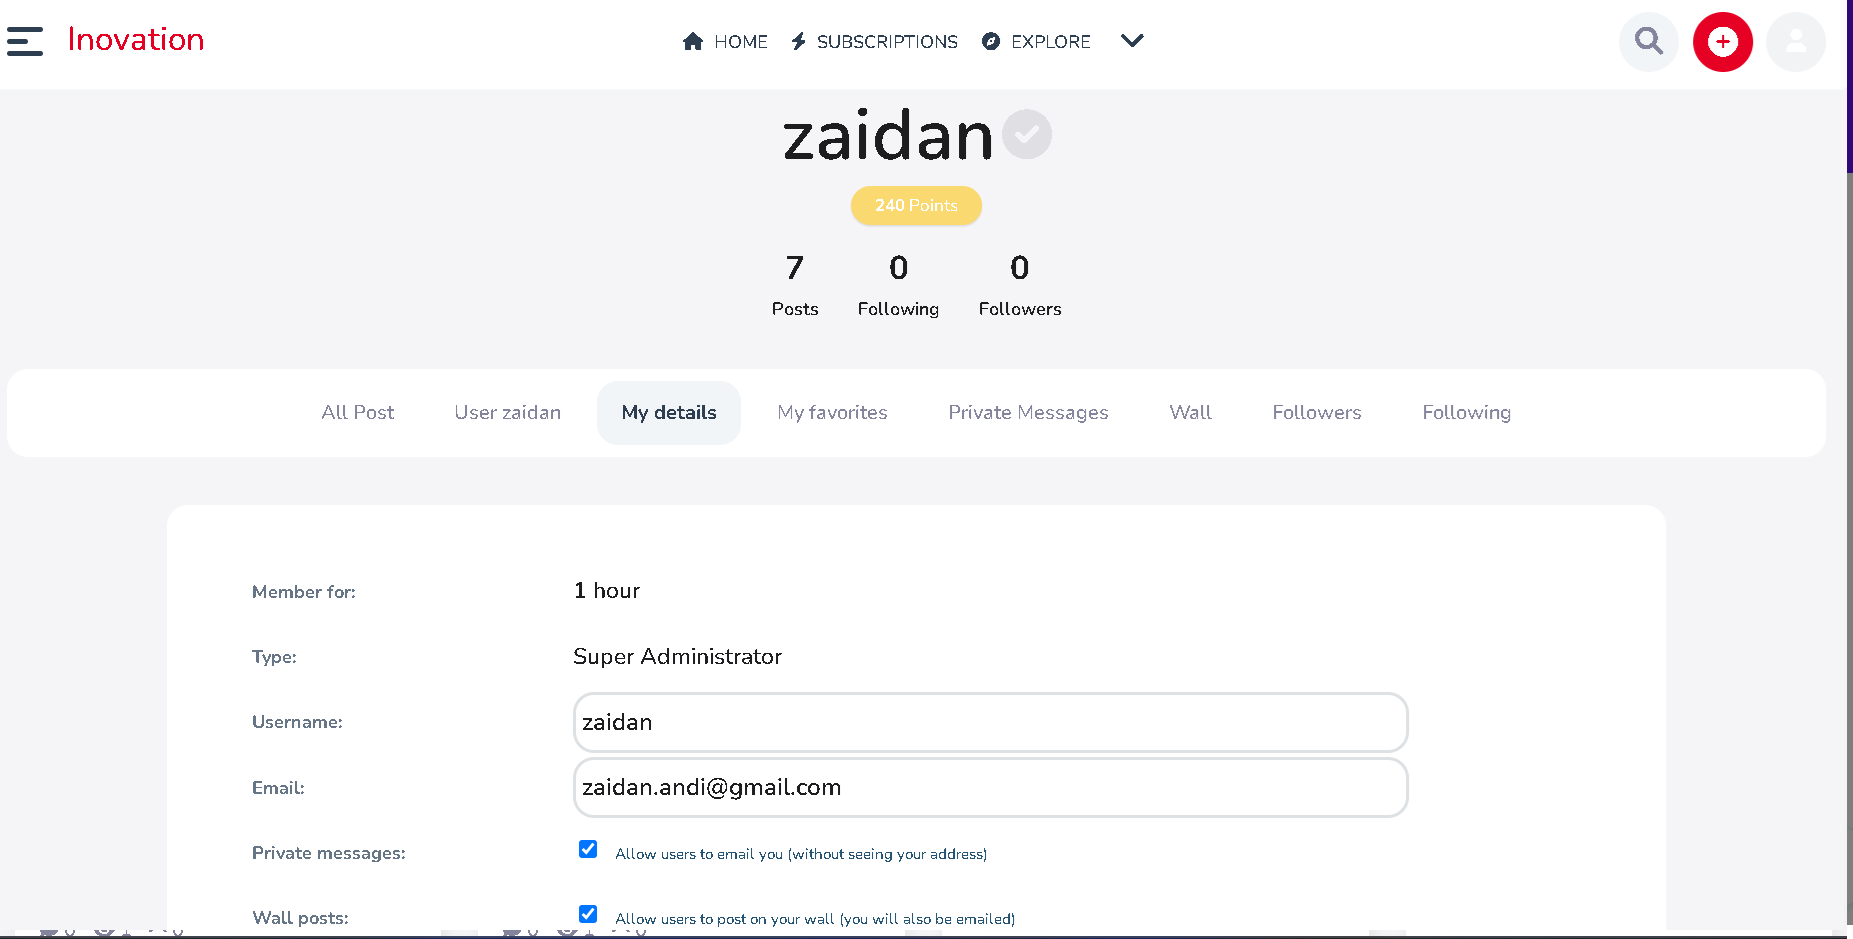
Task: Open the hamburger sidebar menu
Action: click(x=25, y=41)
